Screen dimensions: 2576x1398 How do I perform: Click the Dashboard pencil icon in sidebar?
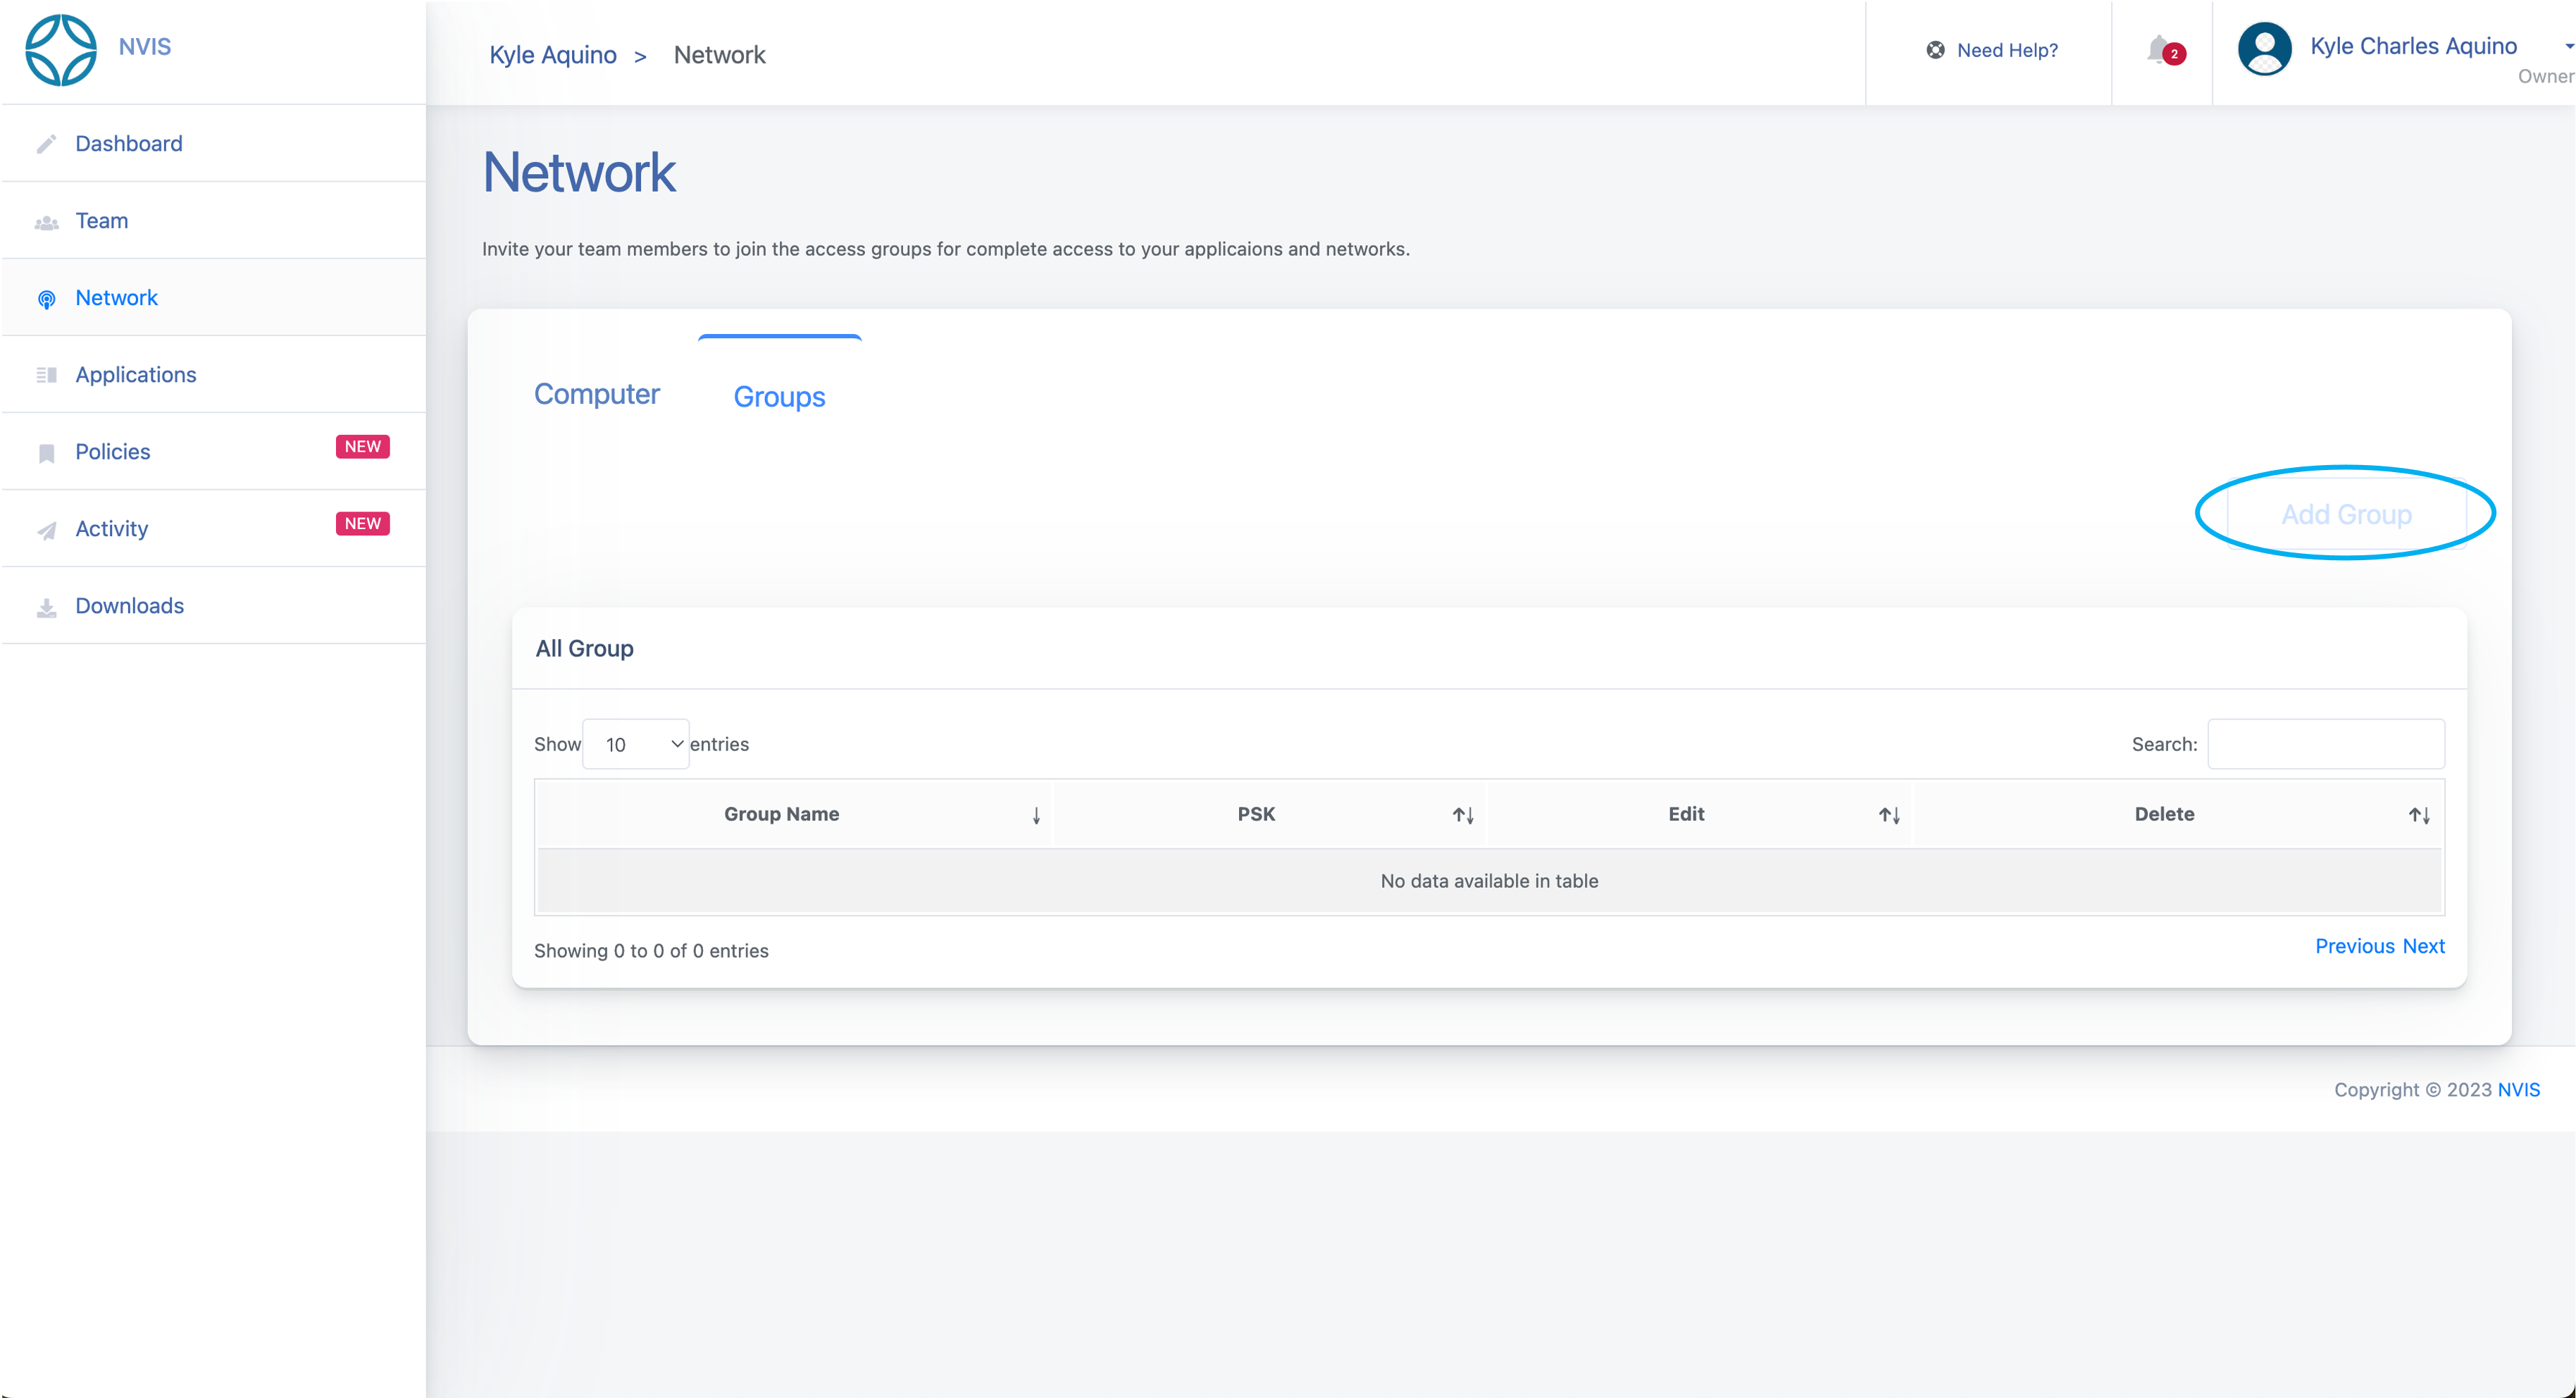46,145
